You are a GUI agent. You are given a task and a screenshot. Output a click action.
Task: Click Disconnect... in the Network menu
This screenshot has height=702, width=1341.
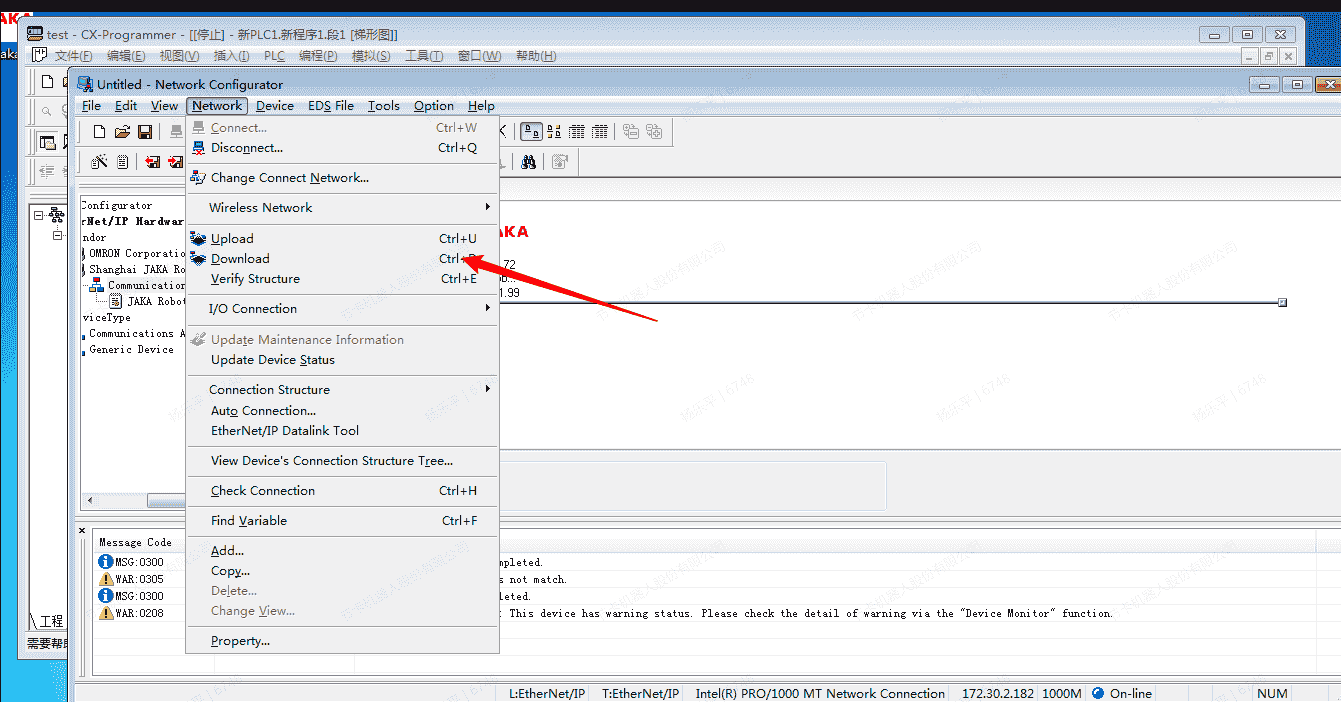(x=246, y=148)
